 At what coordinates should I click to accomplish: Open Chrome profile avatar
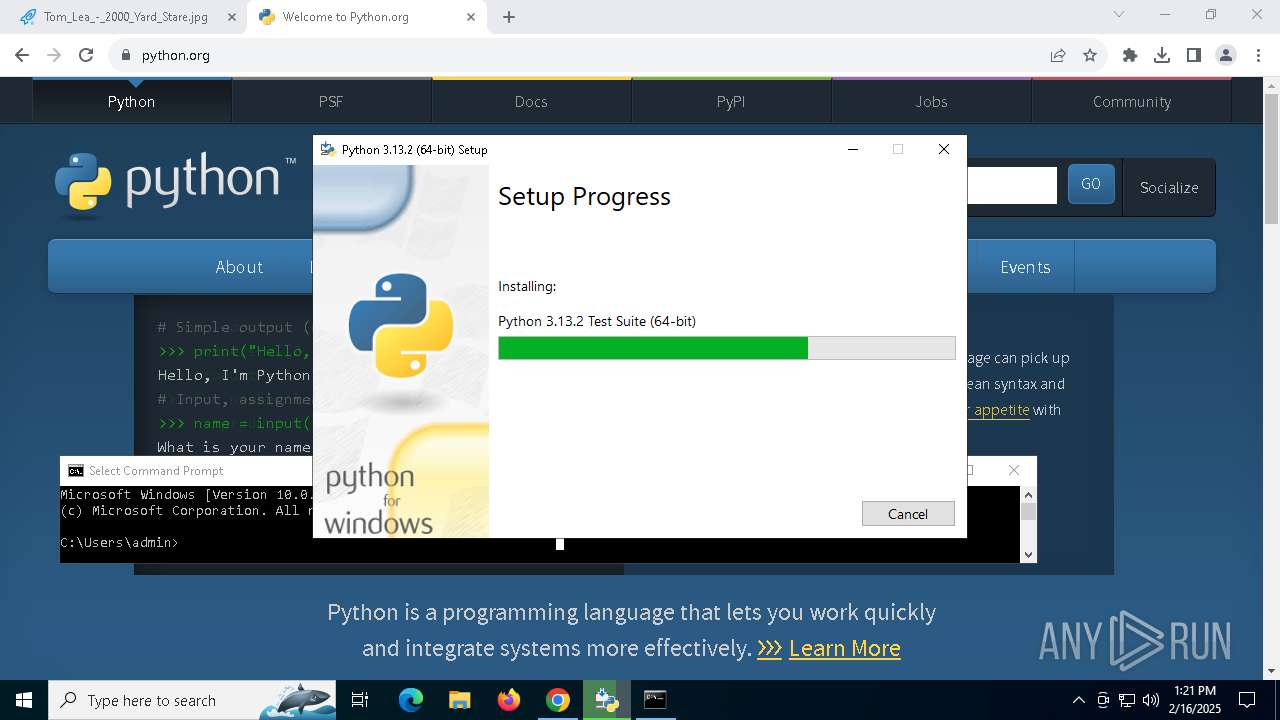pyautogui.click(x=1226, y=55)
